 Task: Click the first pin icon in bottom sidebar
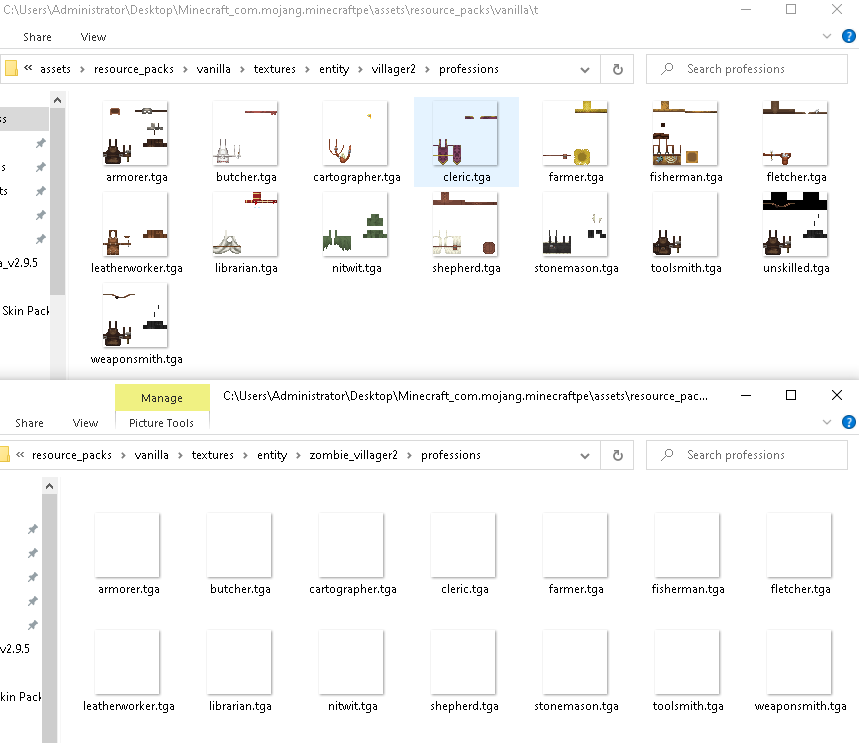pyautogui.click(x=33, y=529)
